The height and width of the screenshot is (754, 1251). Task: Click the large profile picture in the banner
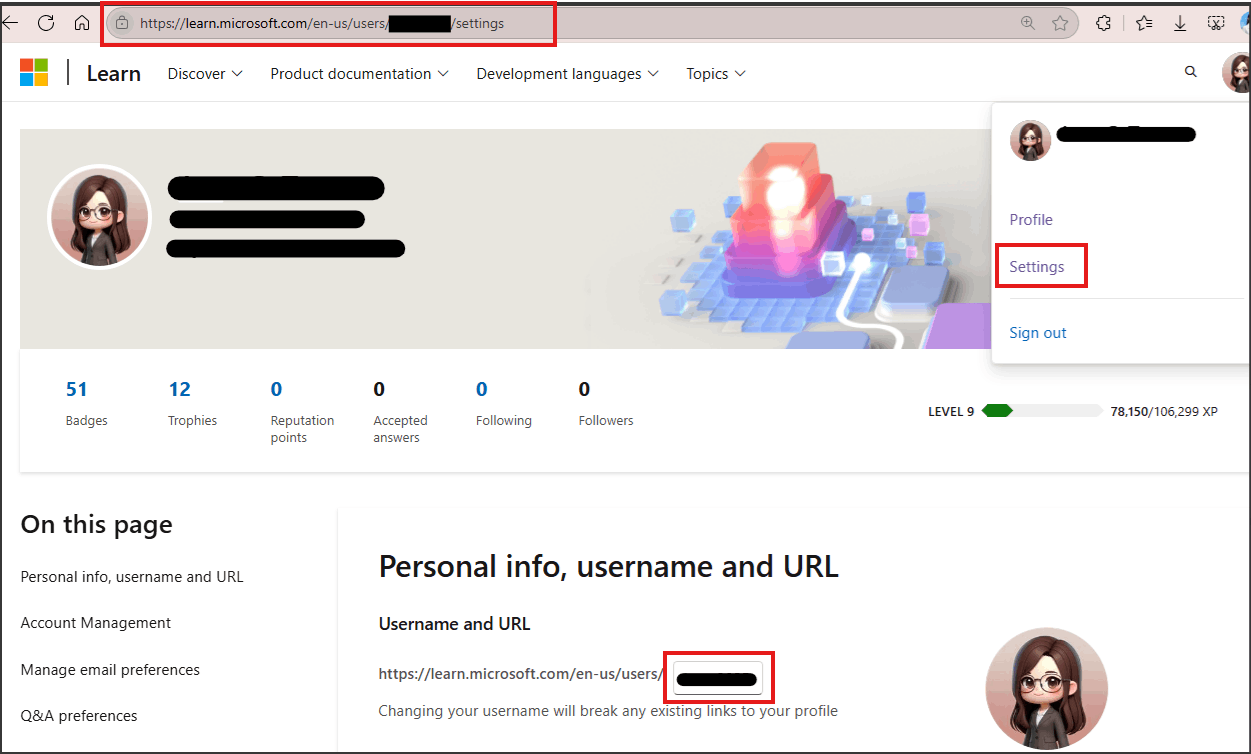click(x=99, y=217)
